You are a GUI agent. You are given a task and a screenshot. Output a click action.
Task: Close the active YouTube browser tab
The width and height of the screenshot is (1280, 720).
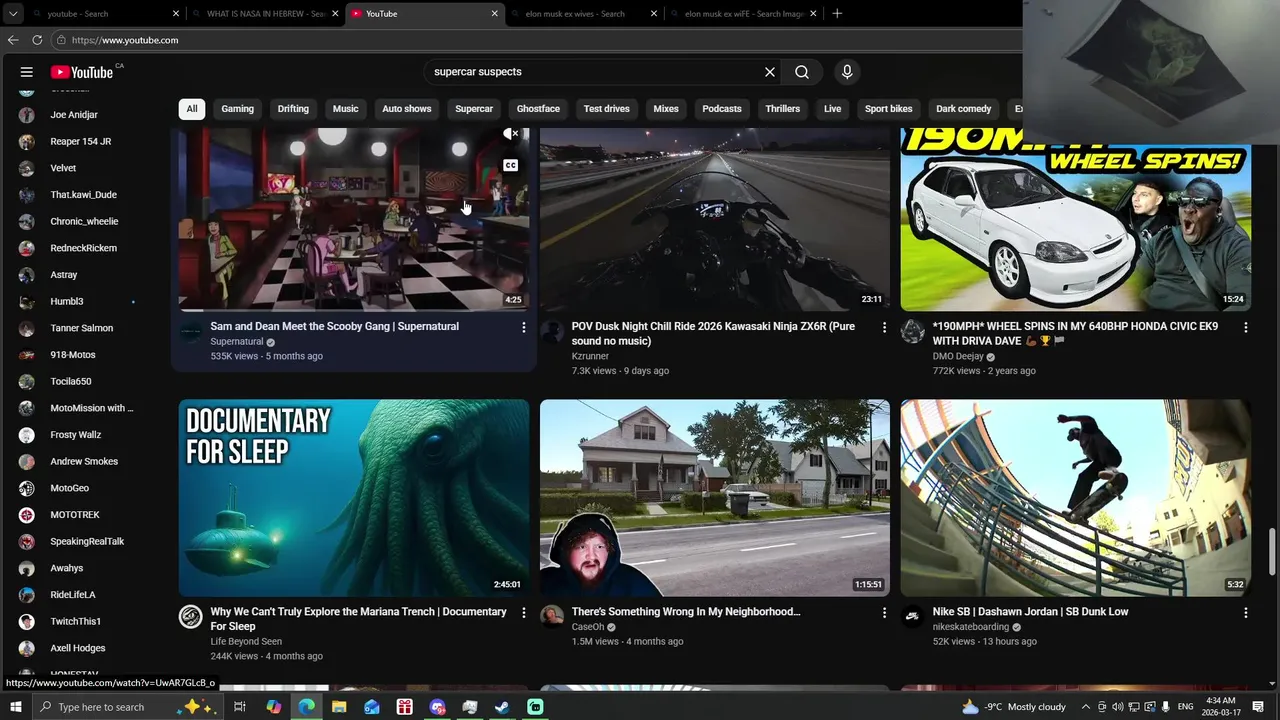coord(494,14)
